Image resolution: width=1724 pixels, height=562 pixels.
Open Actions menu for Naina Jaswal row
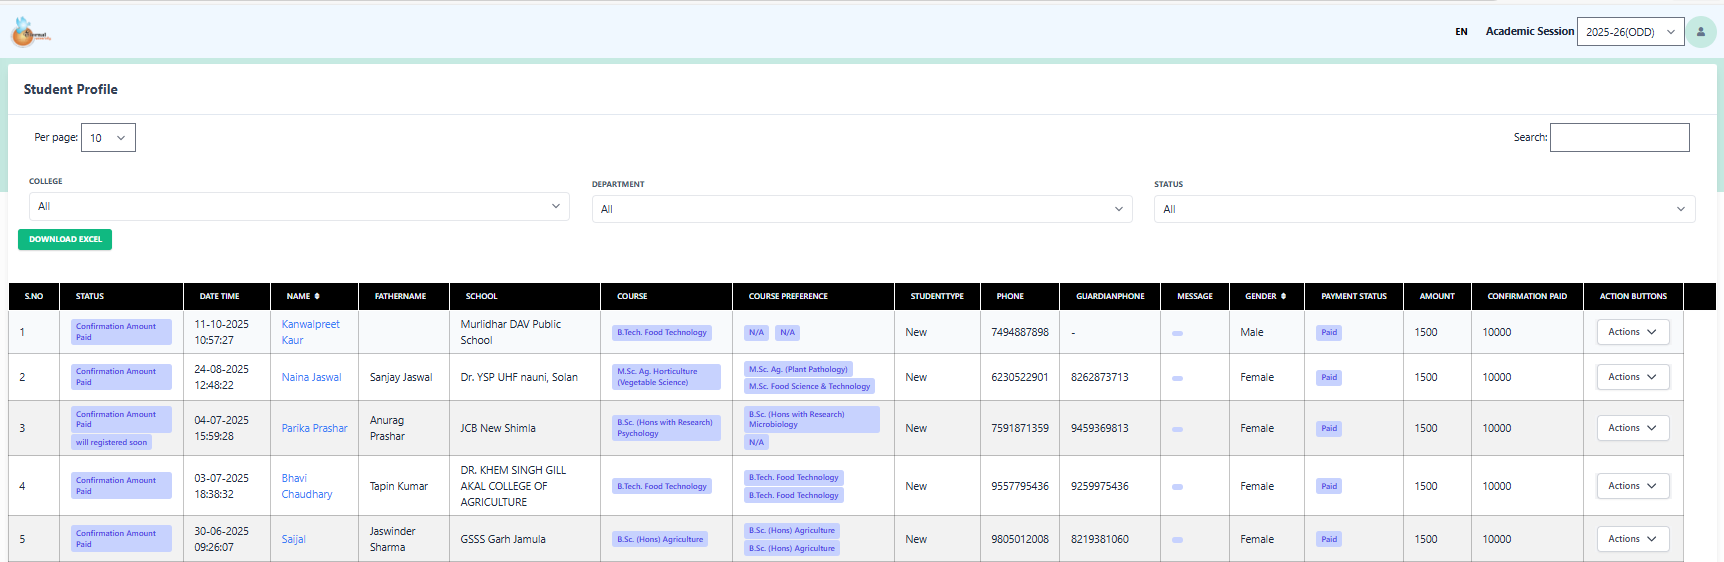1632,377
